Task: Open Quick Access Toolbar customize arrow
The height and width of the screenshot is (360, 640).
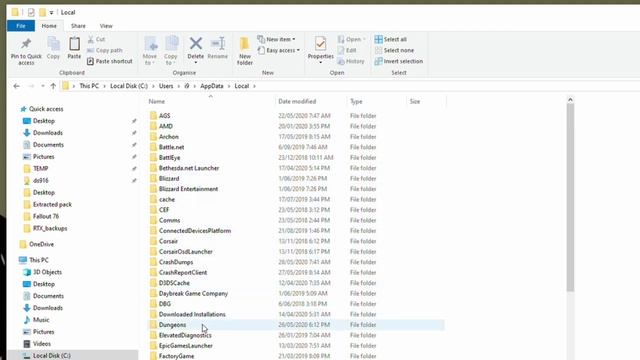Action: (x=51, y=13)
